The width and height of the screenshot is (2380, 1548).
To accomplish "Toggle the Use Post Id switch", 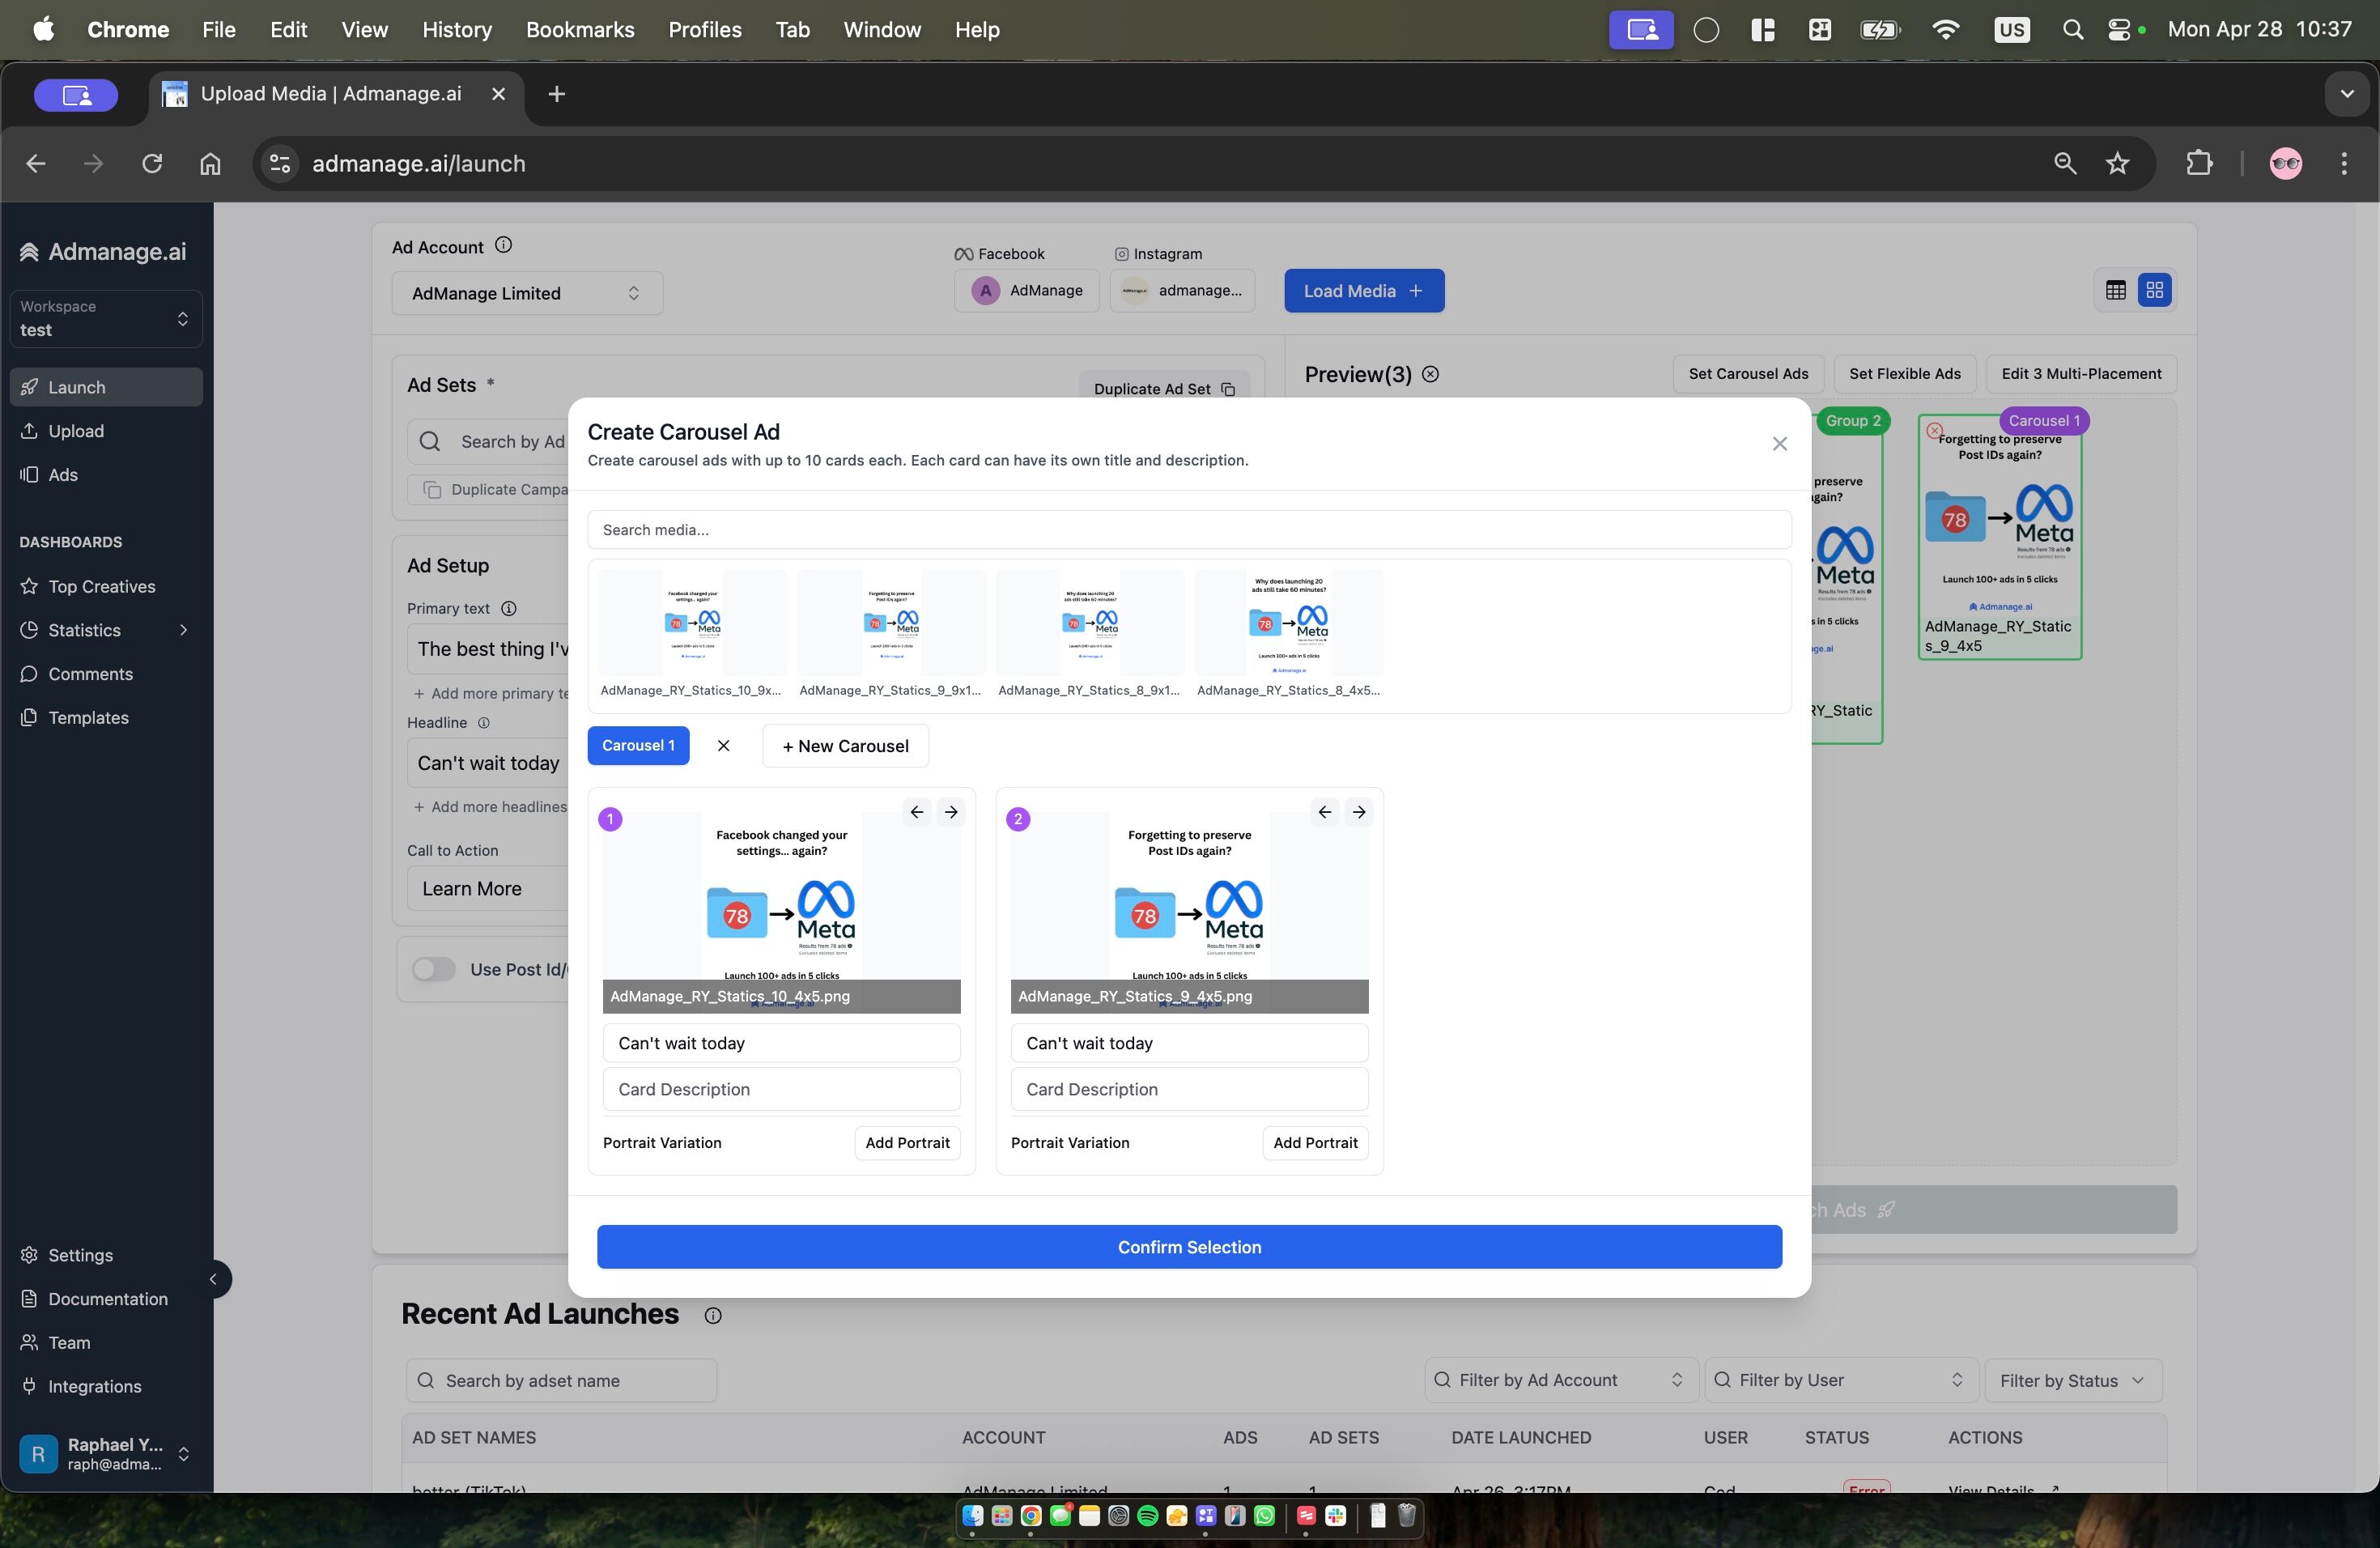I will (434, 969).
